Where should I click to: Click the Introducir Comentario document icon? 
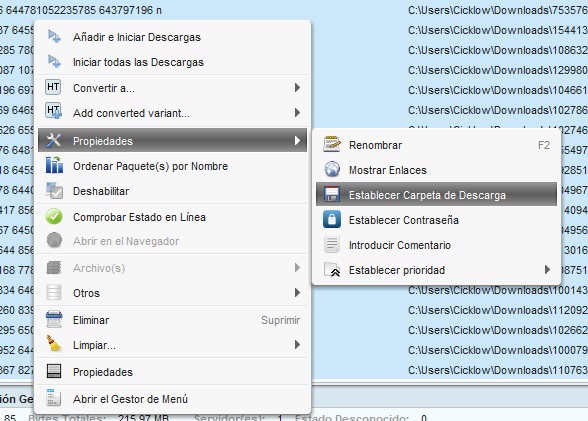click(332, 244)
